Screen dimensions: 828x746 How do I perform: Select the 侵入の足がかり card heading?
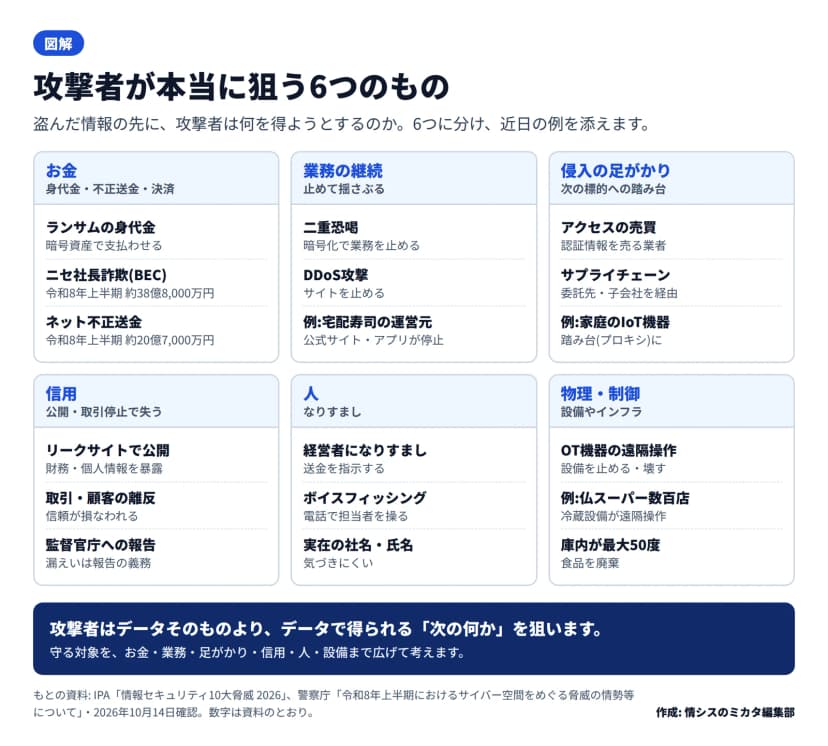615,171
